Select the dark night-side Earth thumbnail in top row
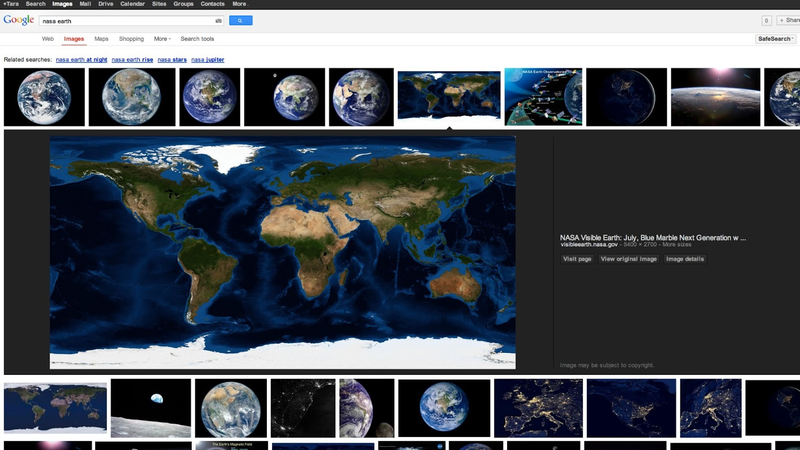 tap(627, 97)
